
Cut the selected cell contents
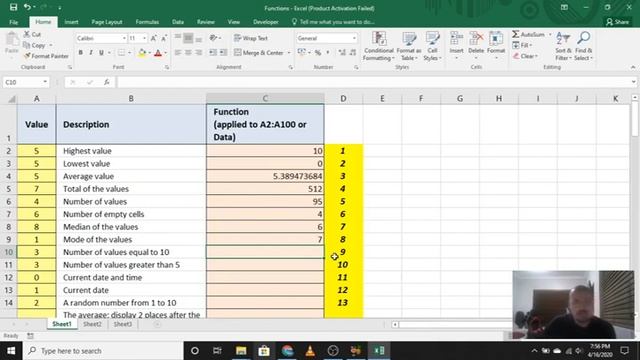pyautogui.click(x=32, y=34)
